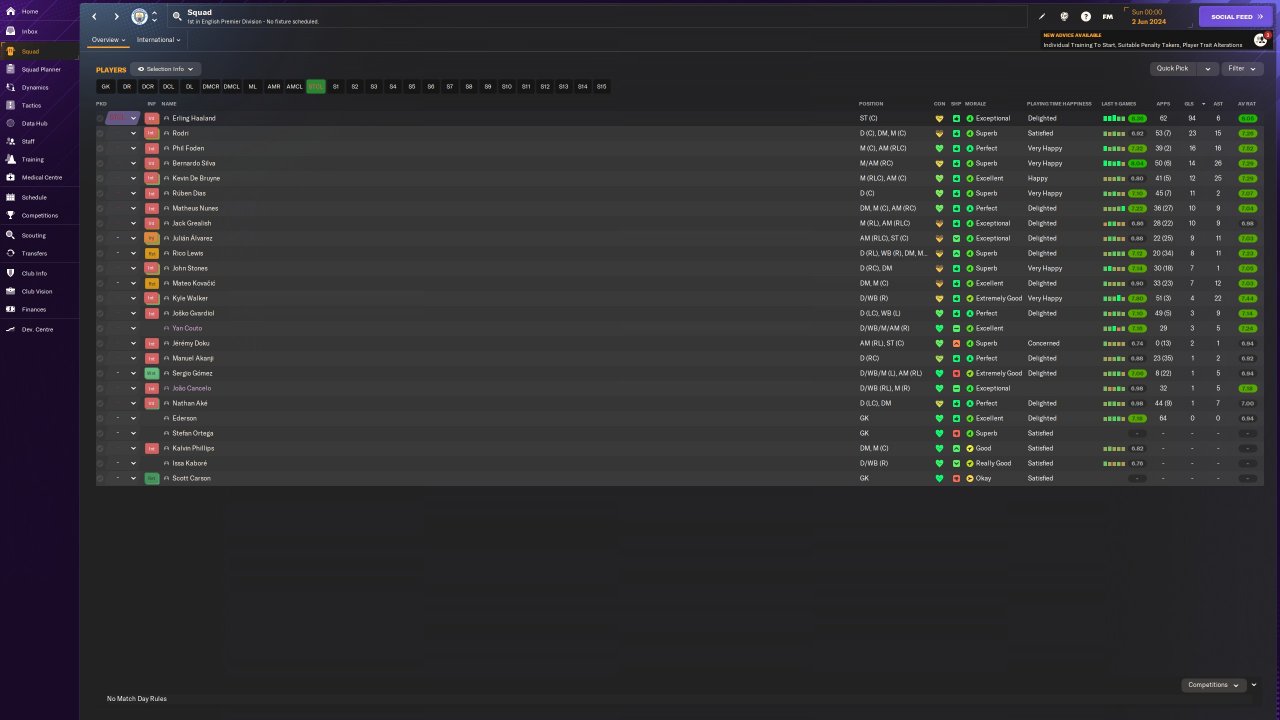Viewport: 1280px width, 720px height.
Task: Toggle the picked circle for Rodri
Action: point(100,133)
